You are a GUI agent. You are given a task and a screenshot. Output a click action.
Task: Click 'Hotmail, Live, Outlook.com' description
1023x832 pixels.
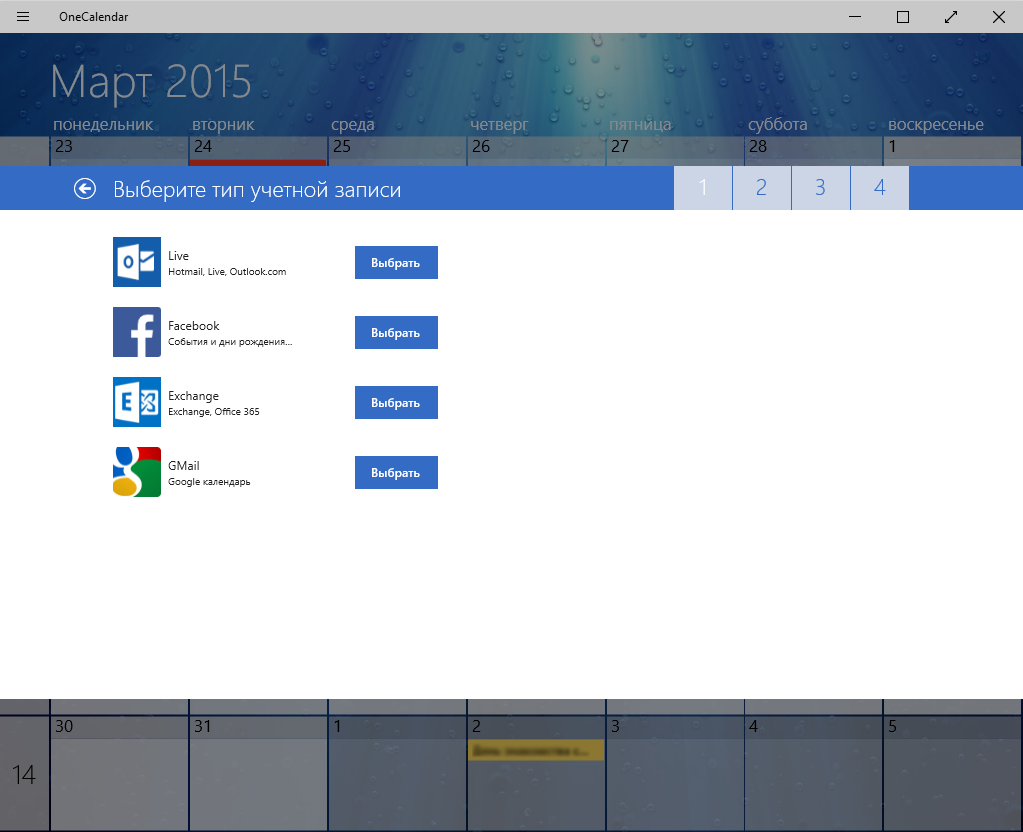tap(227, 271)
